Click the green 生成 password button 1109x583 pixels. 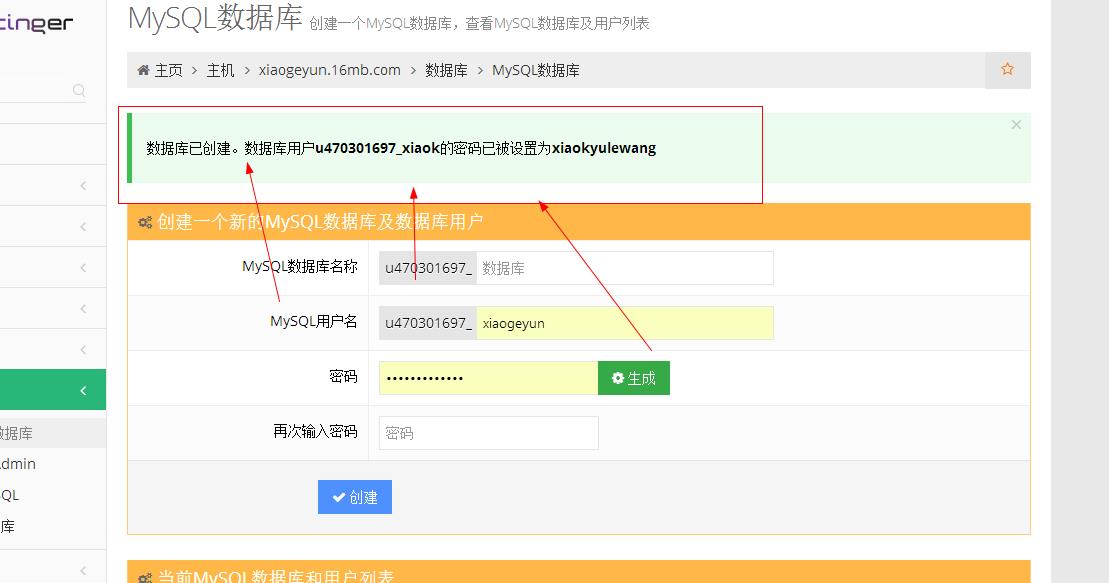point(634,378)
